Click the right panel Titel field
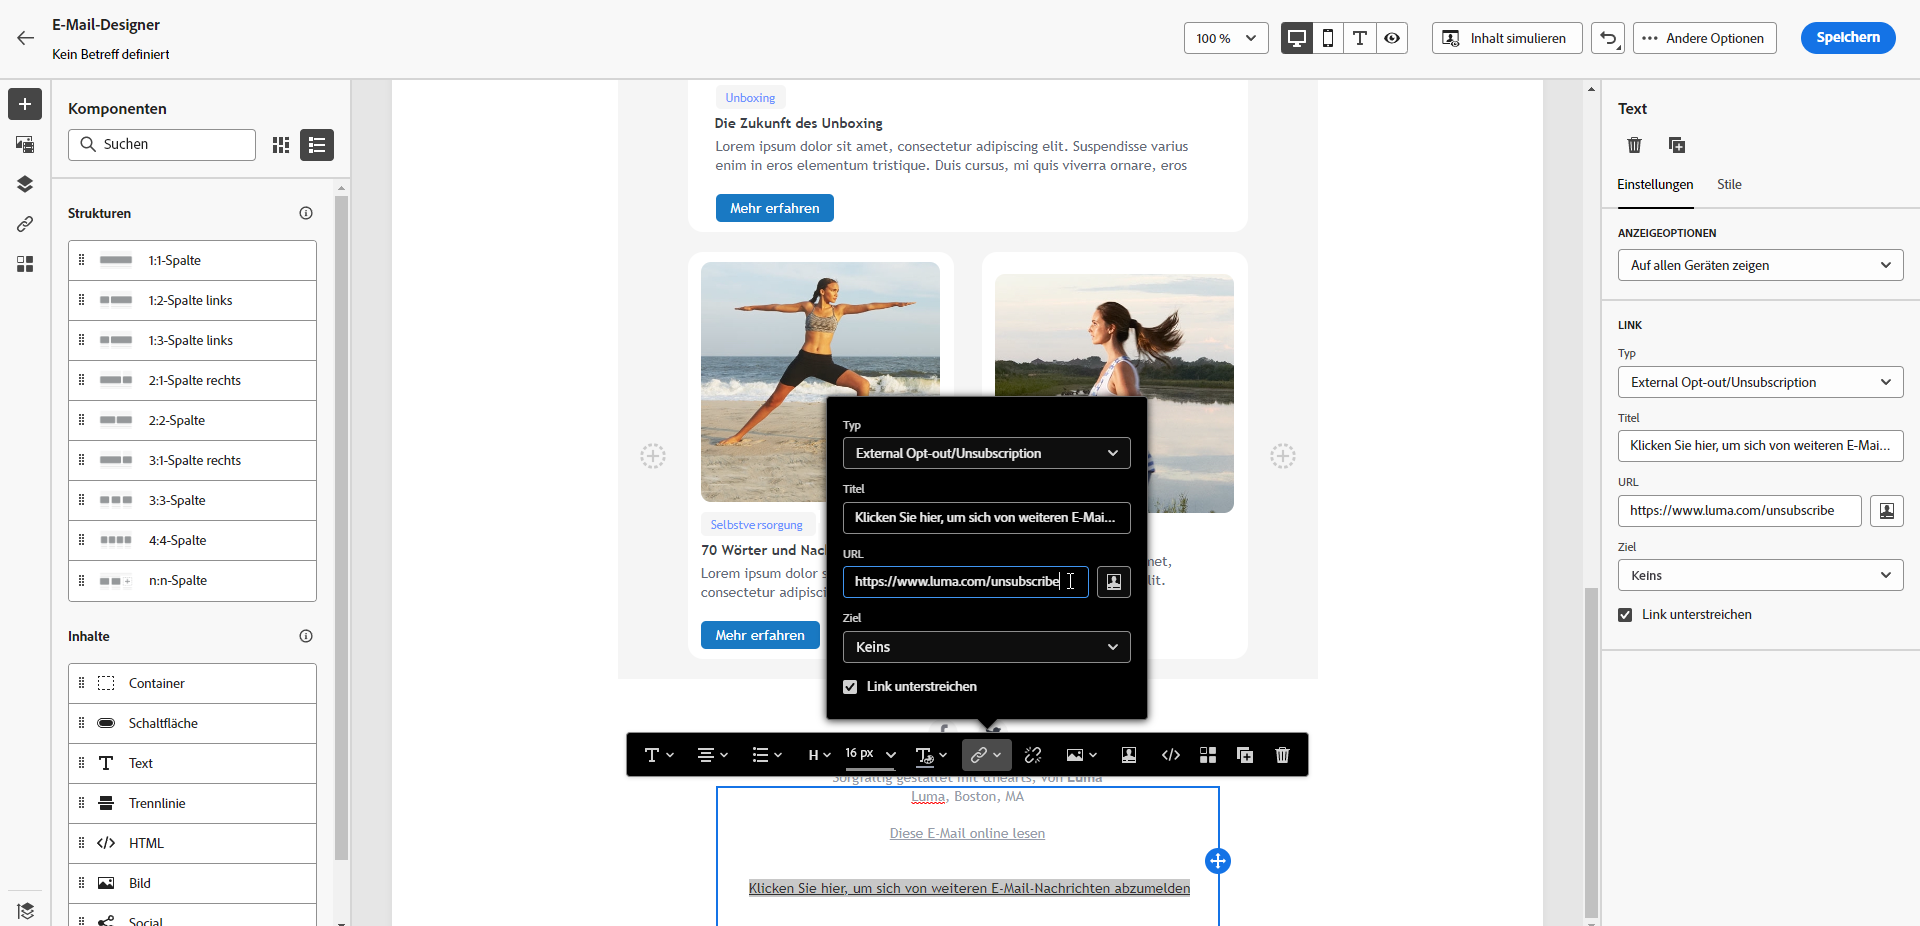This screenshot has width=1920, height=926. tap(1761, 446)
